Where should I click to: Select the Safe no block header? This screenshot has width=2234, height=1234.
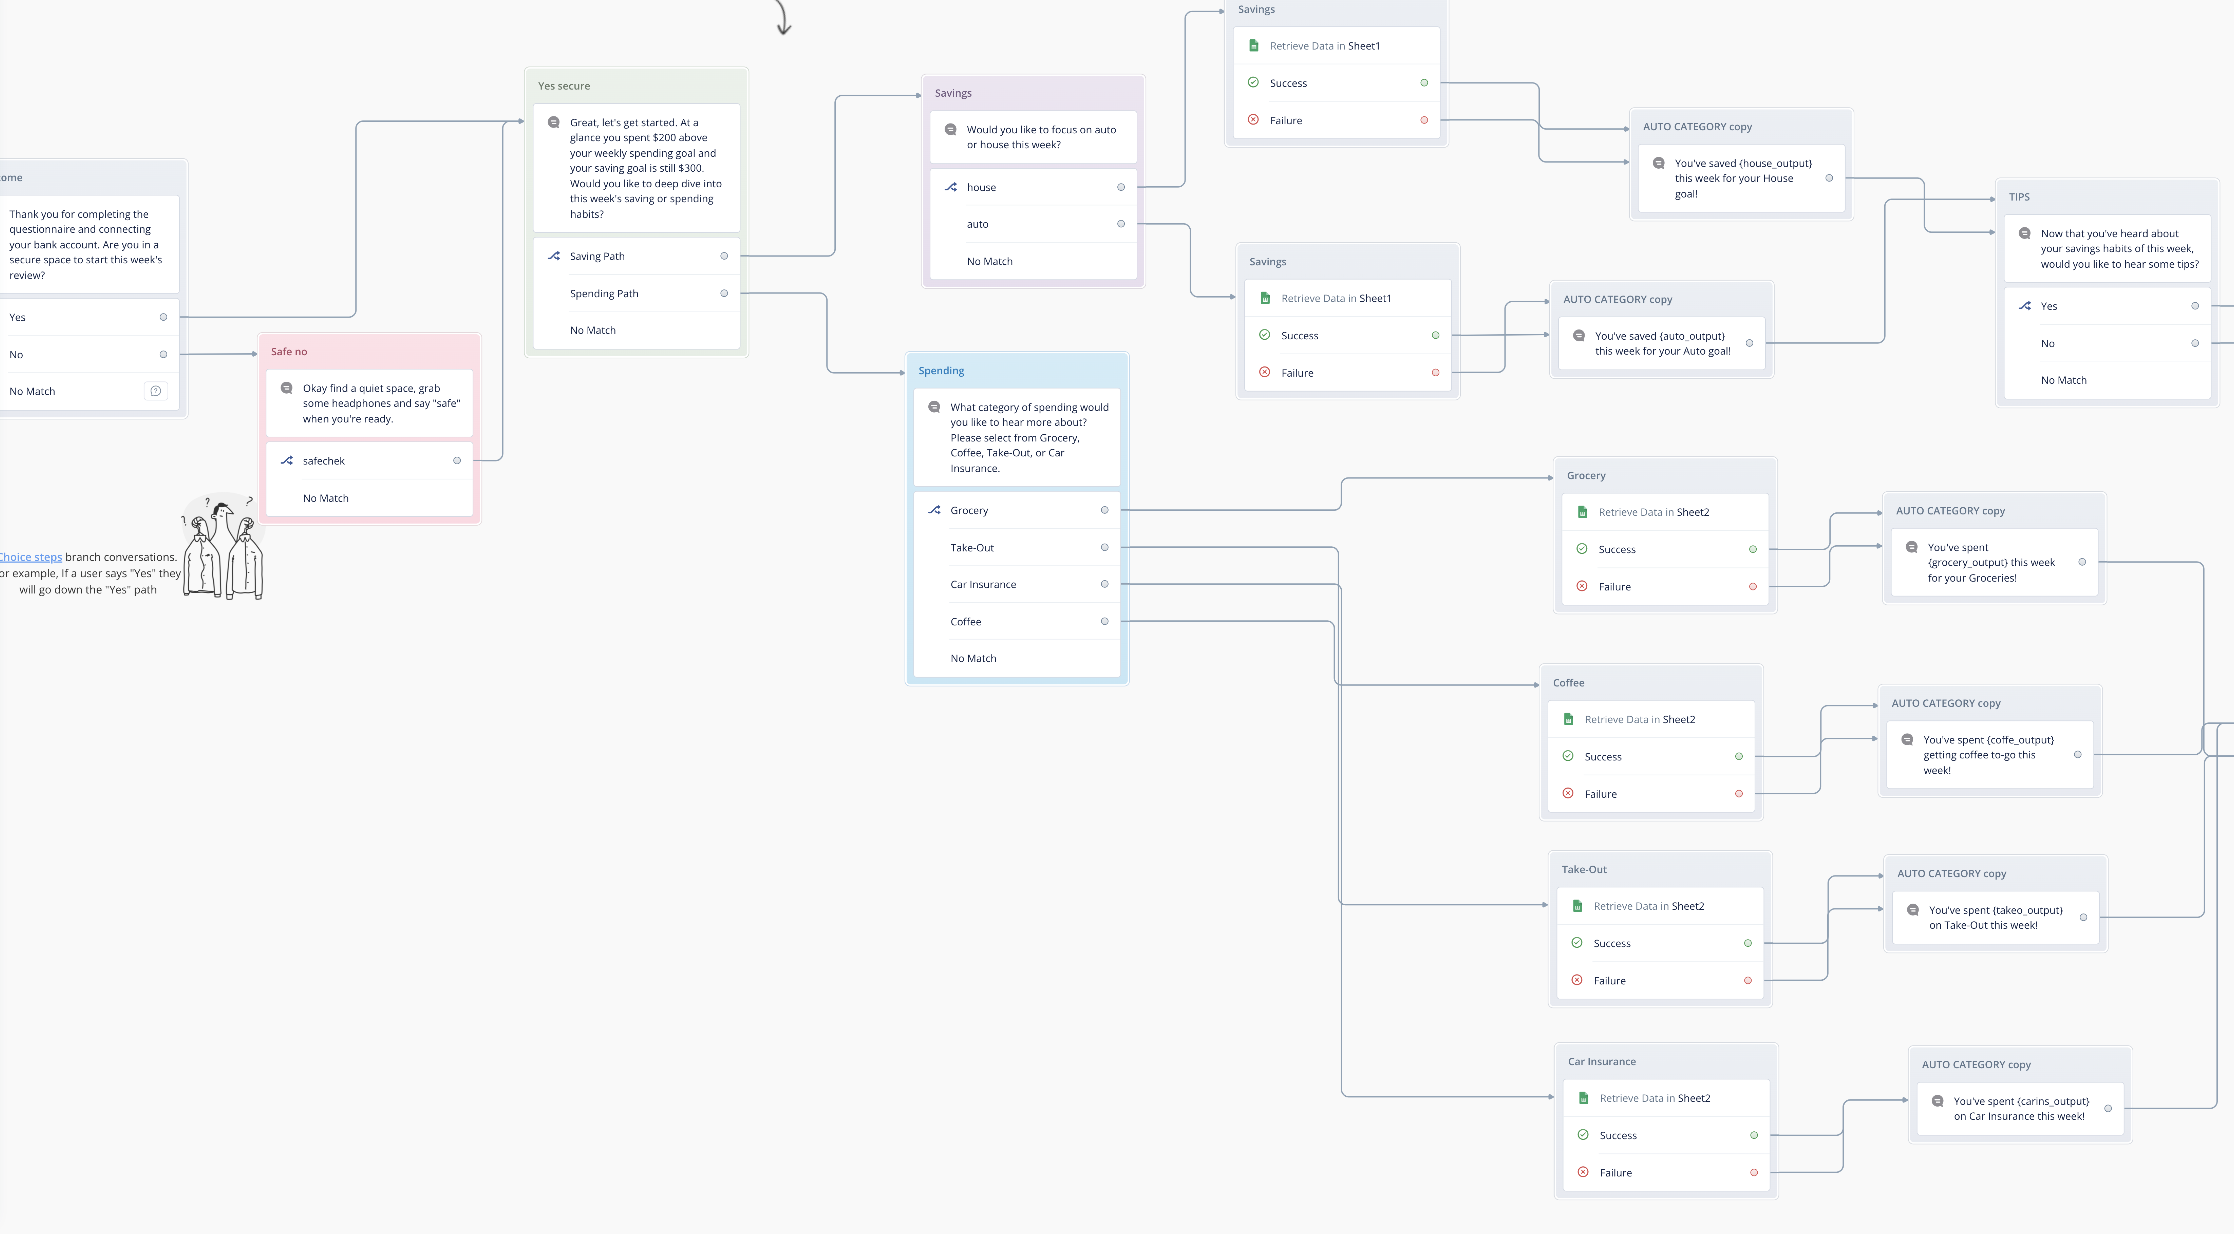click(x=289, y=352)
